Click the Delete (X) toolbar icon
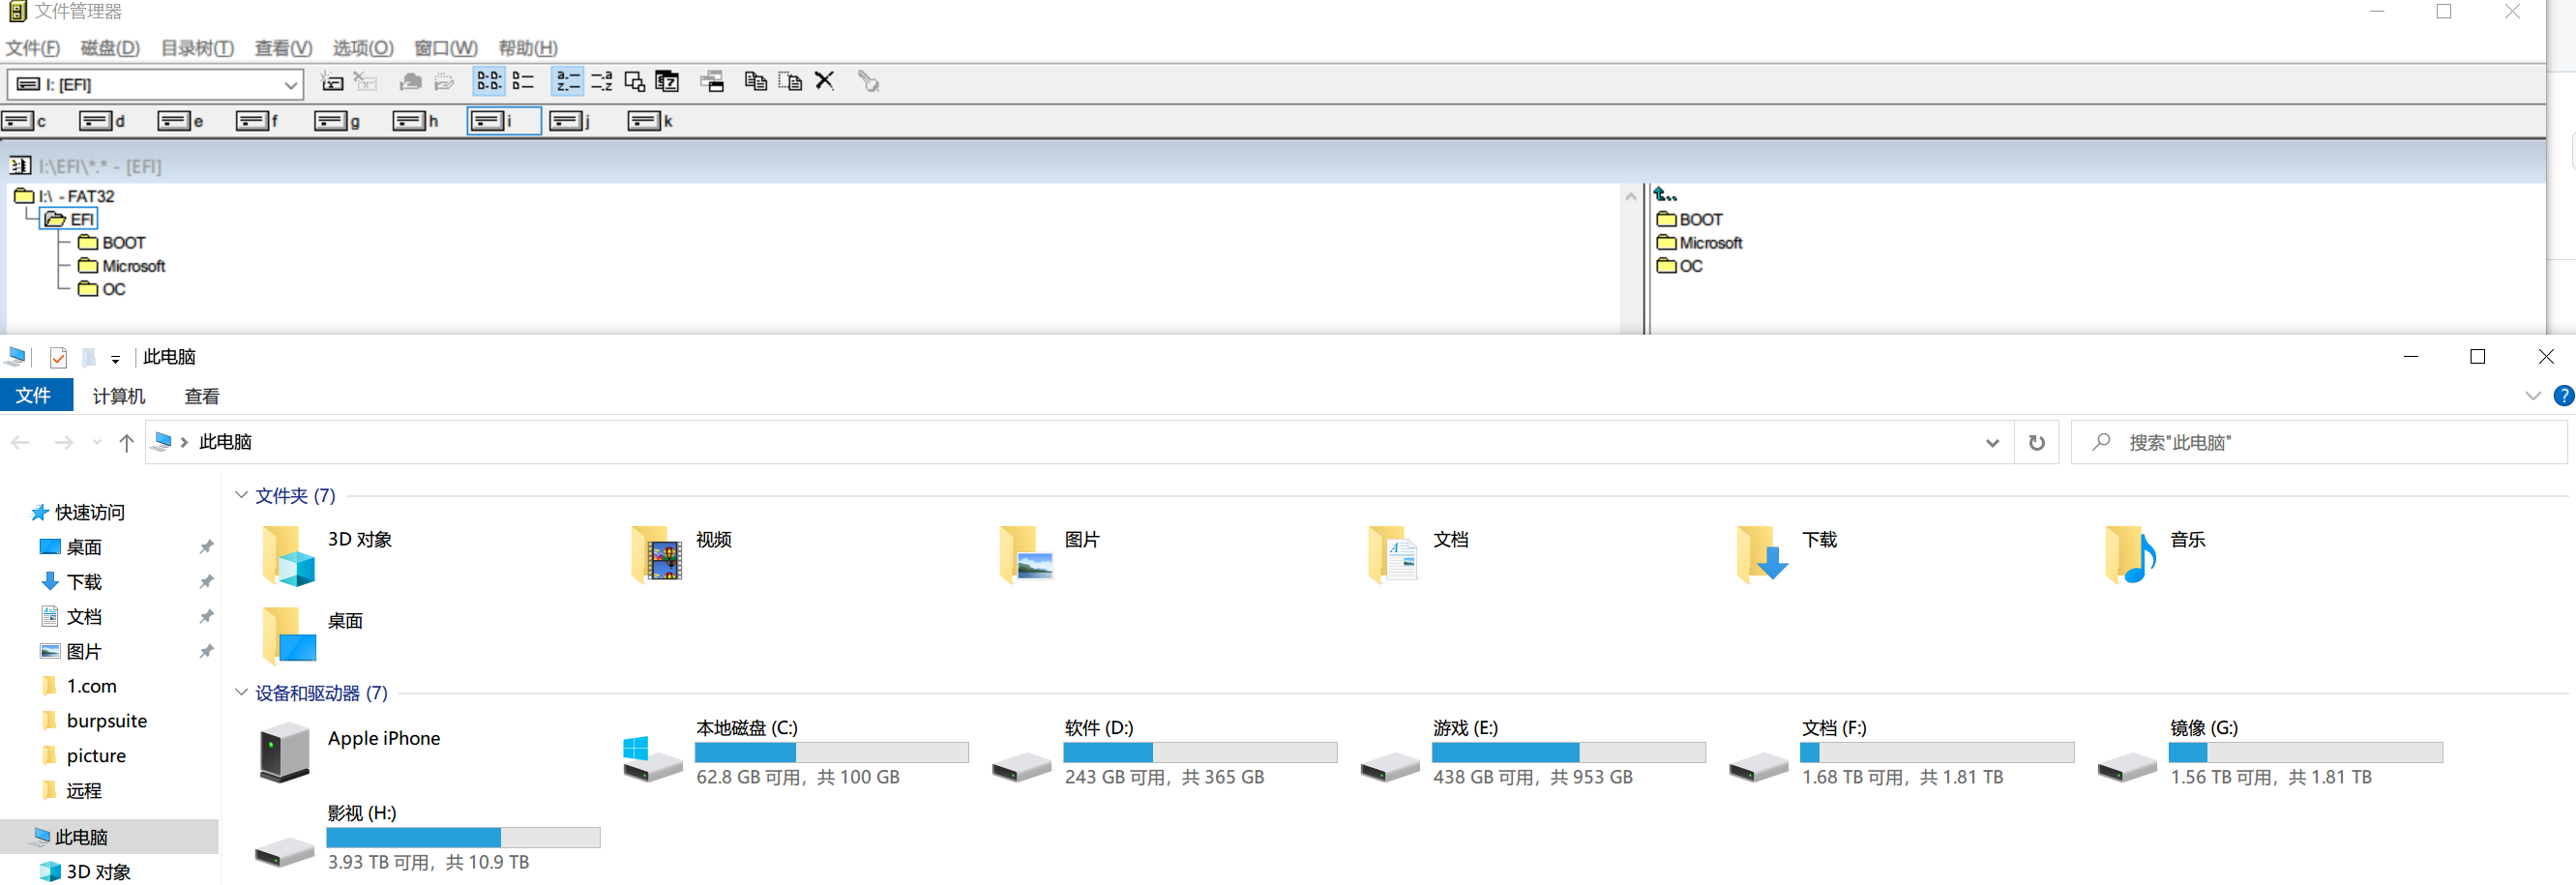This screenshot has width=2576, height=885. point(824,82)
